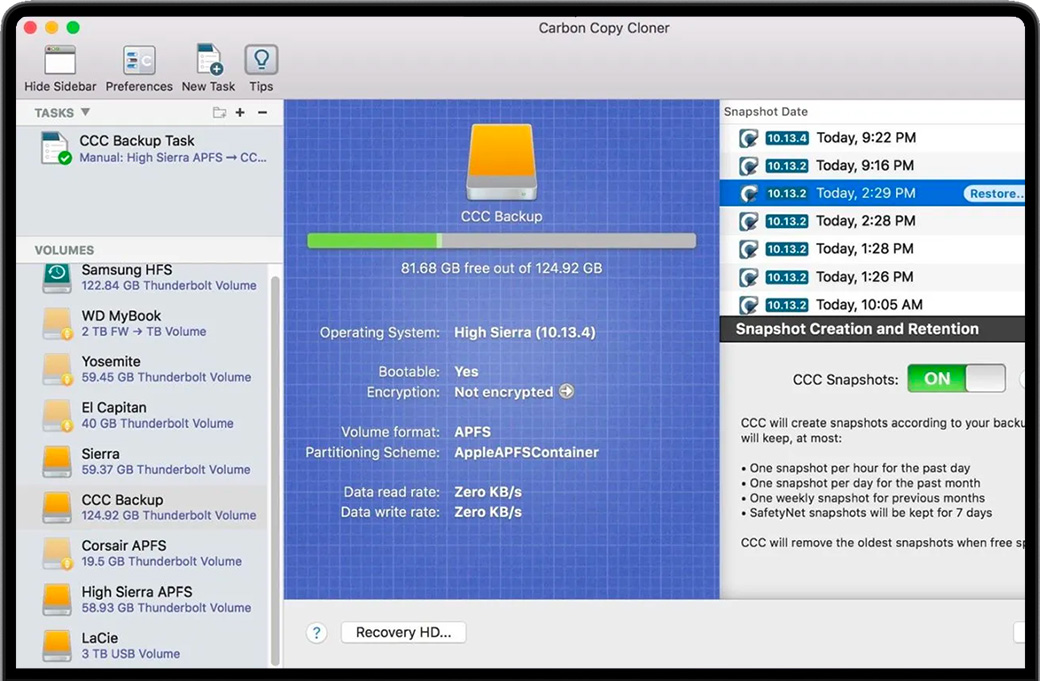This screenshot has height=681, width=1040.
Task: Remove a task using the minus icon
Action: (262, 112)
